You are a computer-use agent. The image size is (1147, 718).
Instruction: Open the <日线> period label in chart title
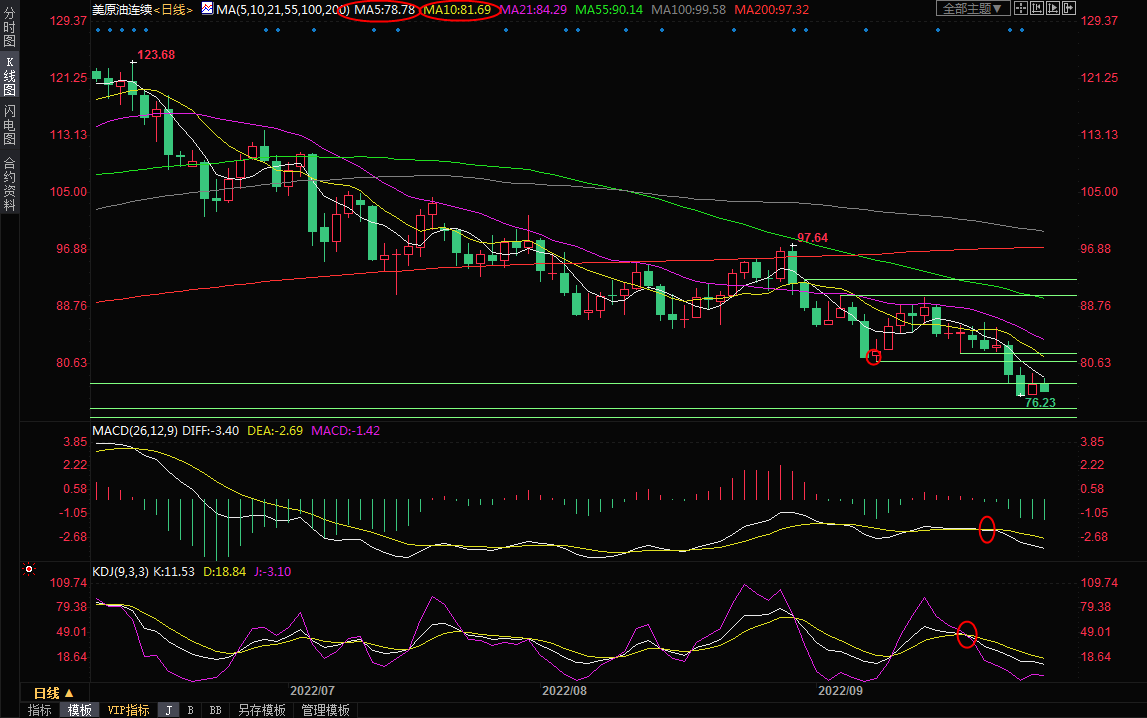click(172, 9)
